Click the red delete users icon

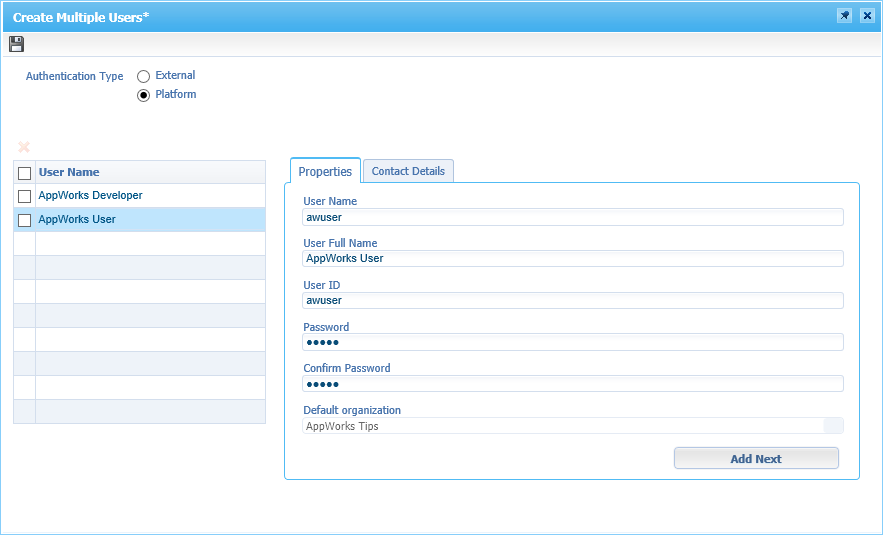coord(24,147)
